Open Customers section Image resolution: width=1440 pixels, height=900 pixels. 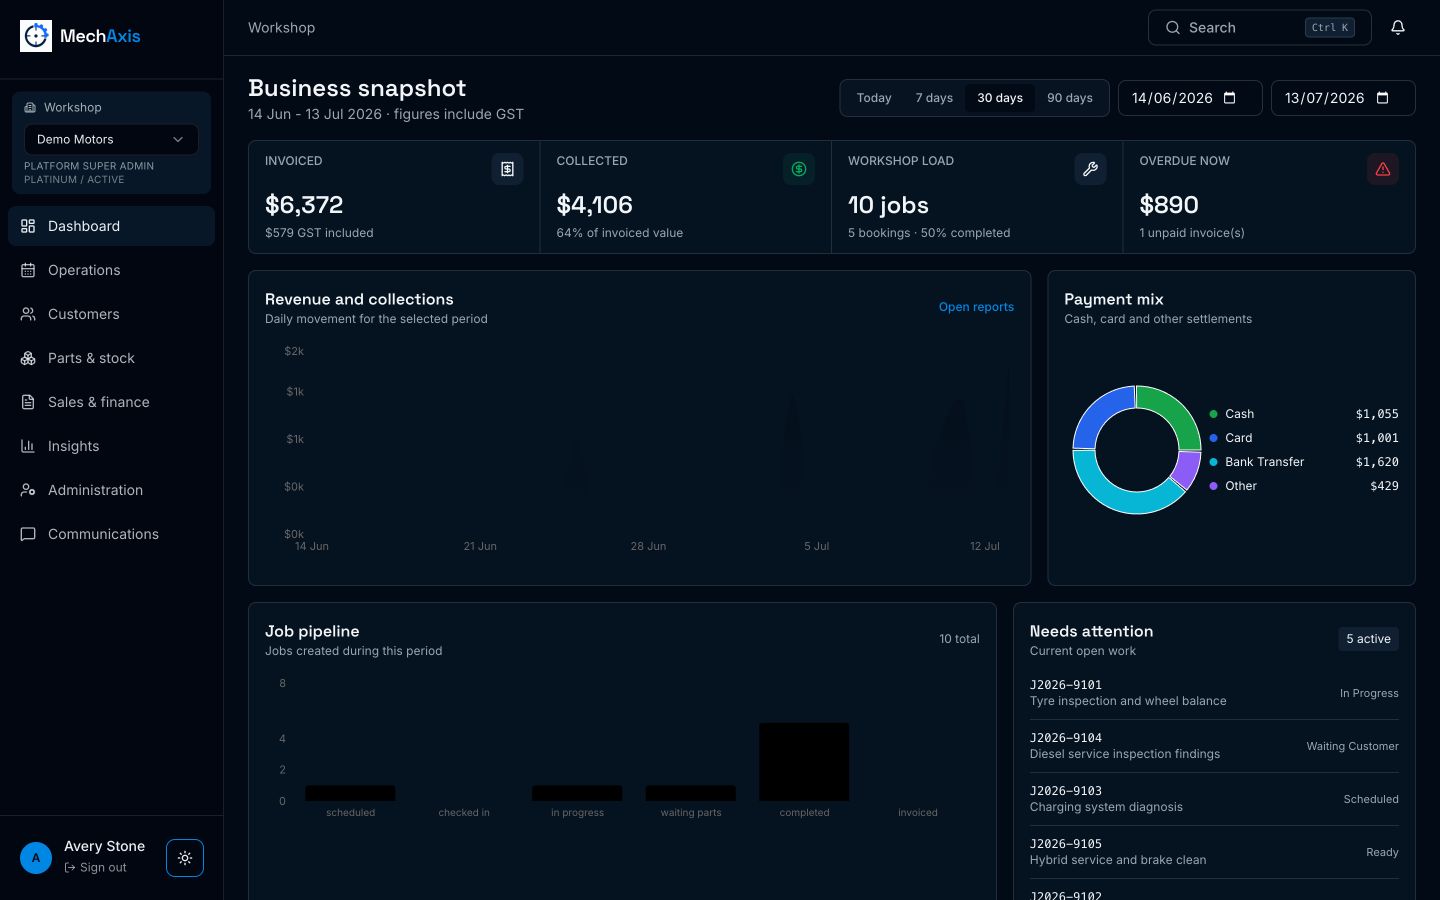[111, 314]
